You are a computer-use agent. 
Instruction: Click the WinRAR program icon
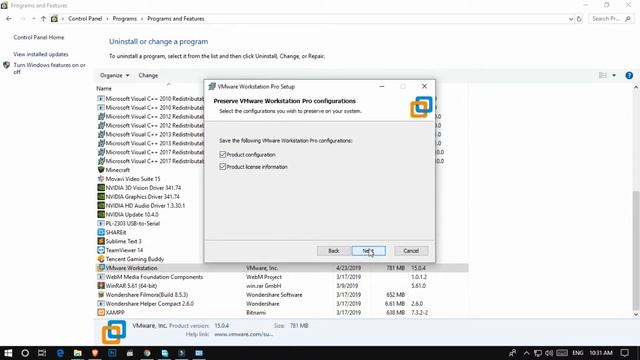click(101, 286)
